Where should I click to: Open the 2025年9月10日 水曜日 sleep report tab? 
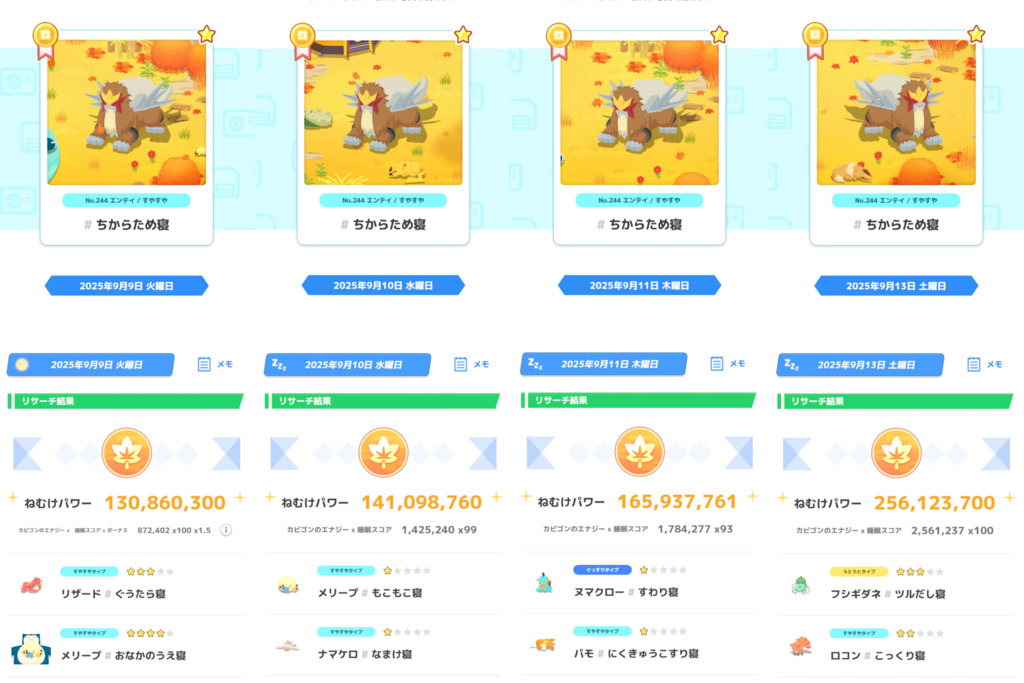(x=347, y=364)
